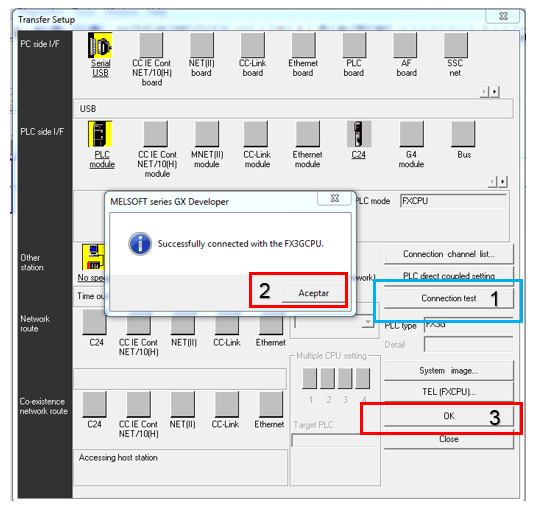Open the System image view
The height and width of the screenshot is (509, 537).
[x=449, y=371]
